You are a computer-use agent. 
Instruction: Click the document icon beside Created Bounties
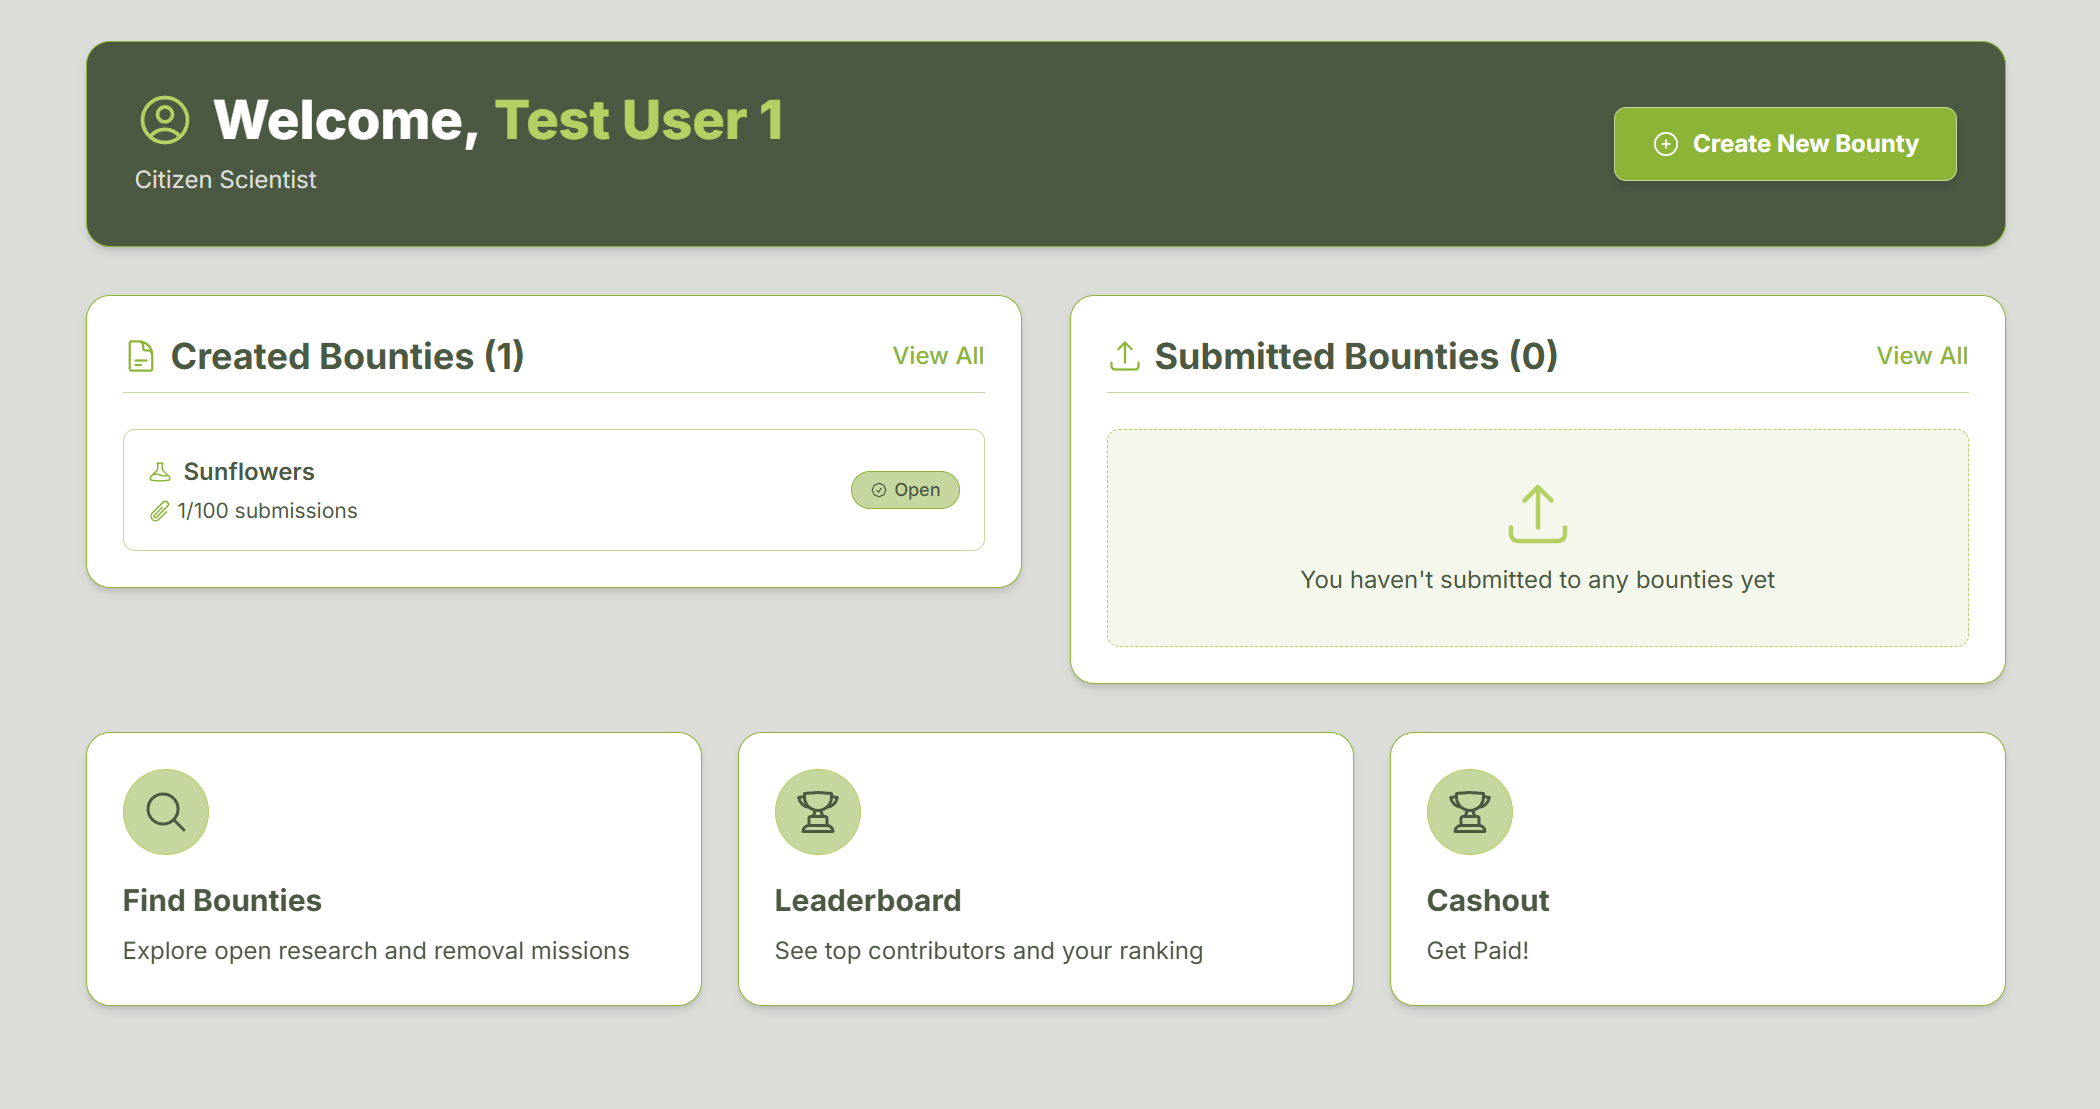[141, 356]
